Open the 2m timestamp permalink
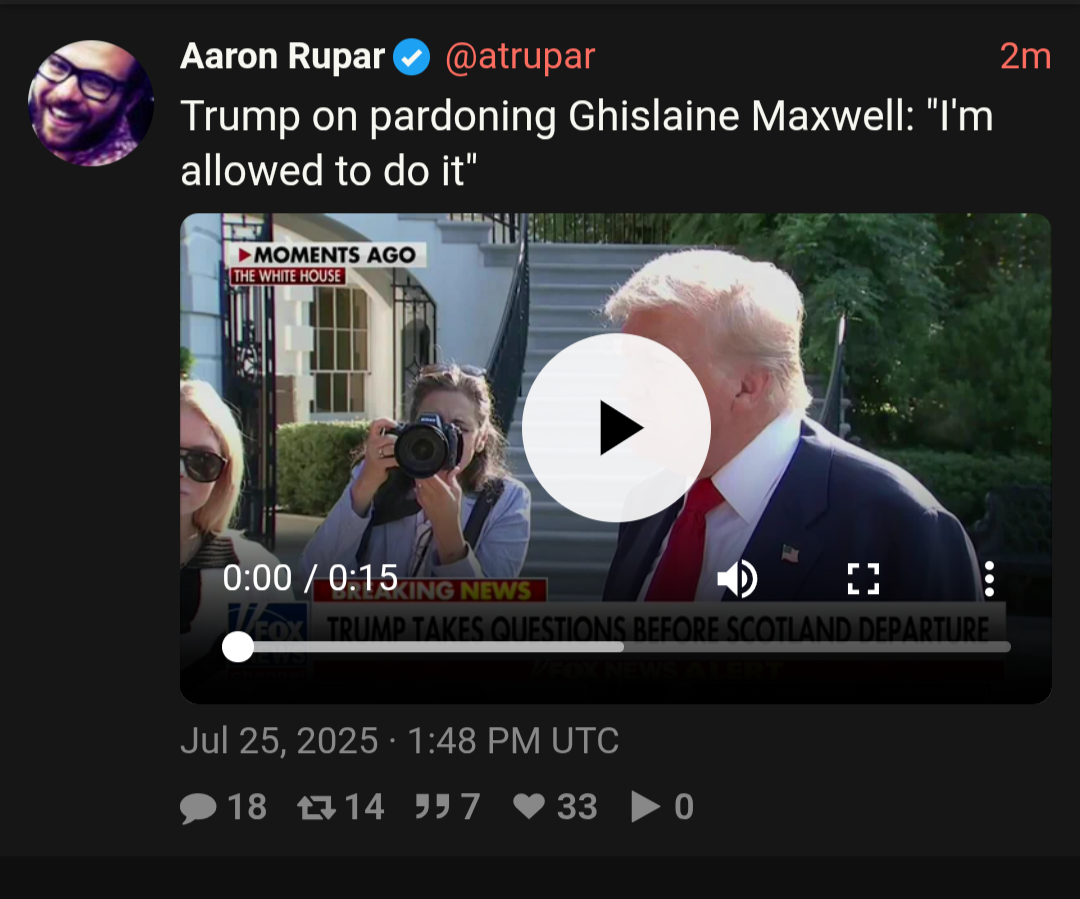Image resolution: width=1080 pixels, height=899 pixels. click(x=1025, y=56)
